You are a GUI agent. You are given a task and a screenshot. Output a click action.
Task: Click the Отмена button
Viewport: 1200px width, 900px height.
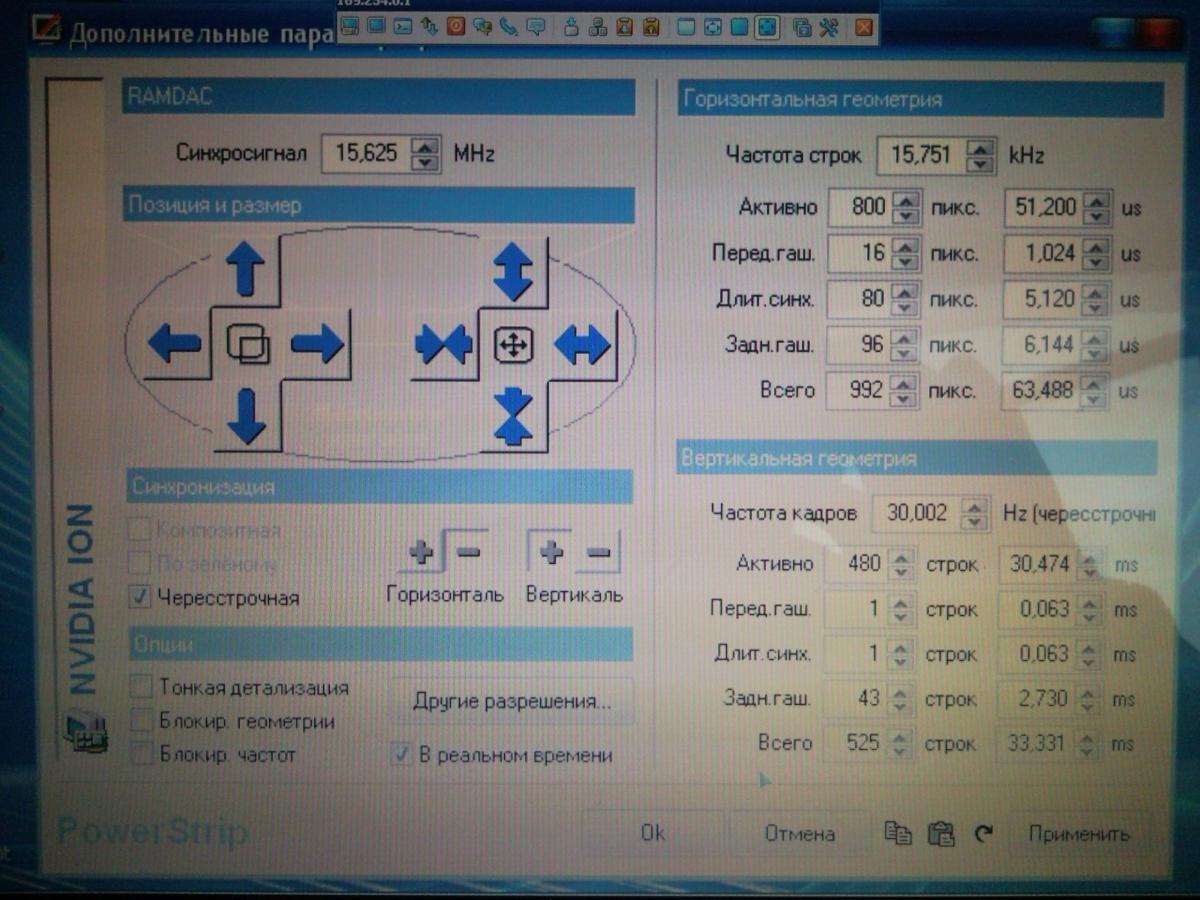pos(799,833)
